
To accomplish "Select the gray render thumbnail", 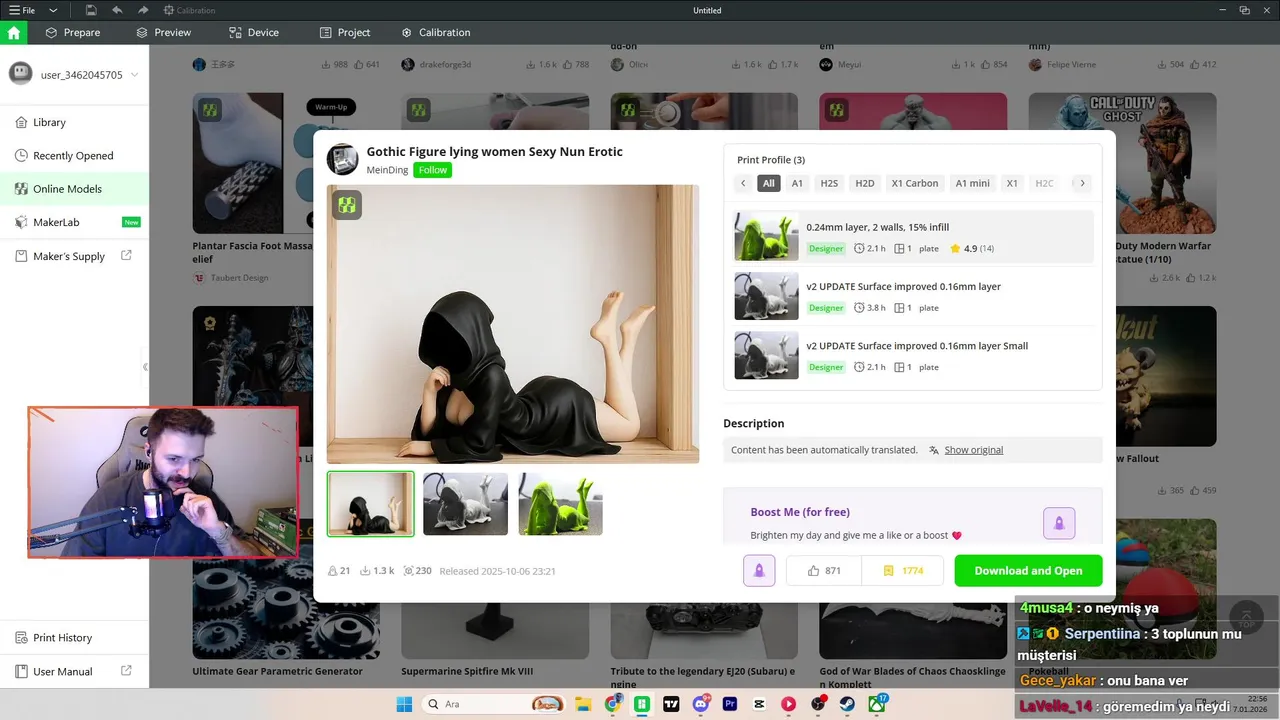I will (x=465, y=504).
